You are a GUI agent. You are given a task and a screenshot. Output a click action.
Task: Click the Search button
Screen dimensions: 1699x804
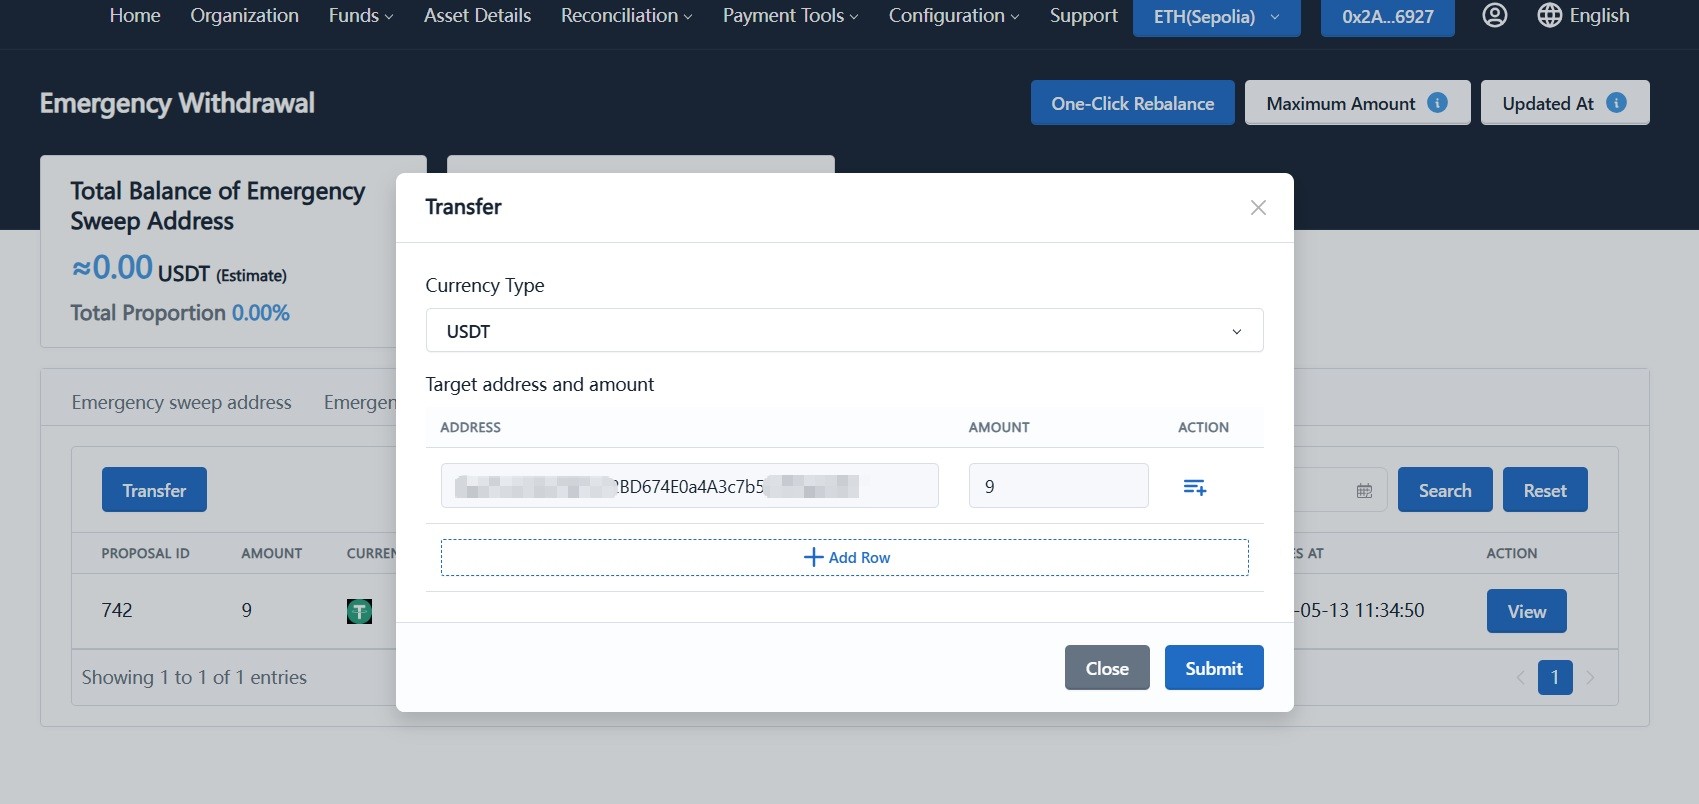pos(1444,490)
